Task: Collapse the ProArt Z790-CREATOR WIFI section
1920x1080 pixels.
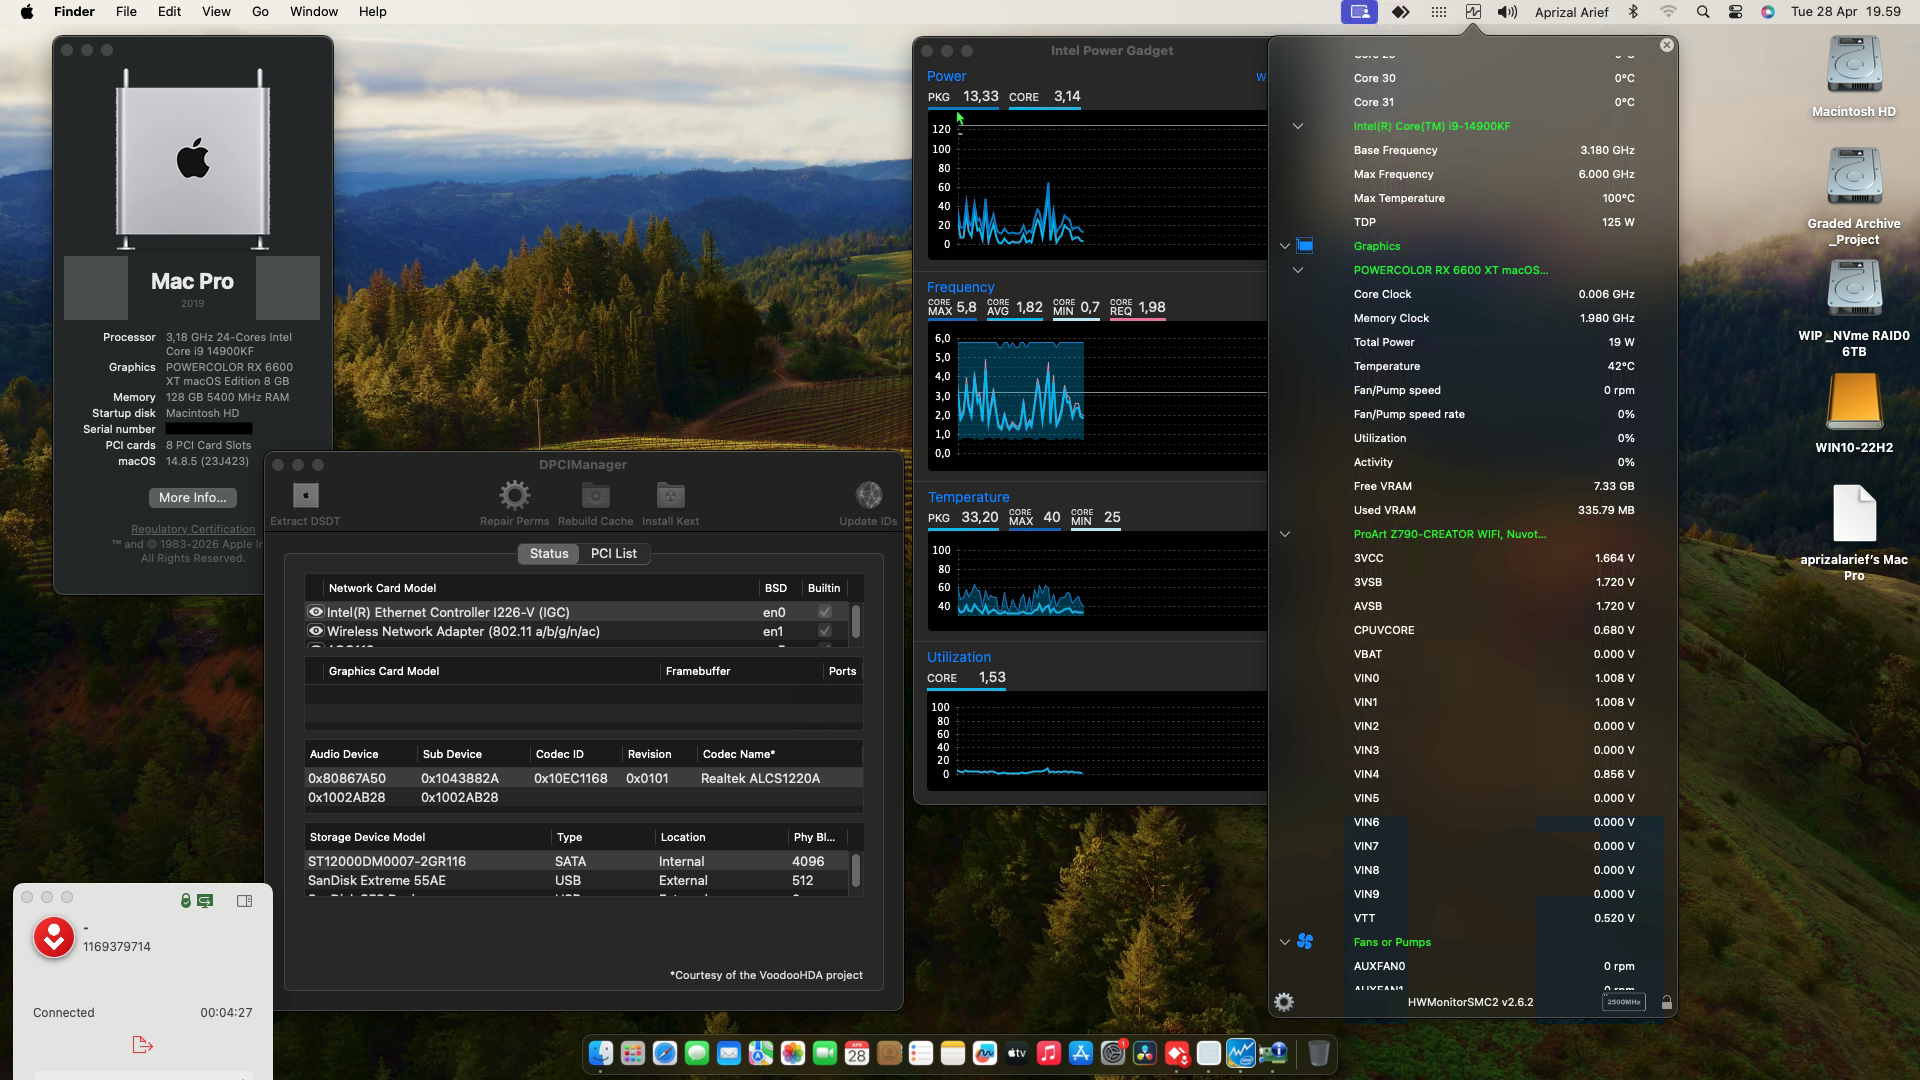Action: click(1285, 534)
